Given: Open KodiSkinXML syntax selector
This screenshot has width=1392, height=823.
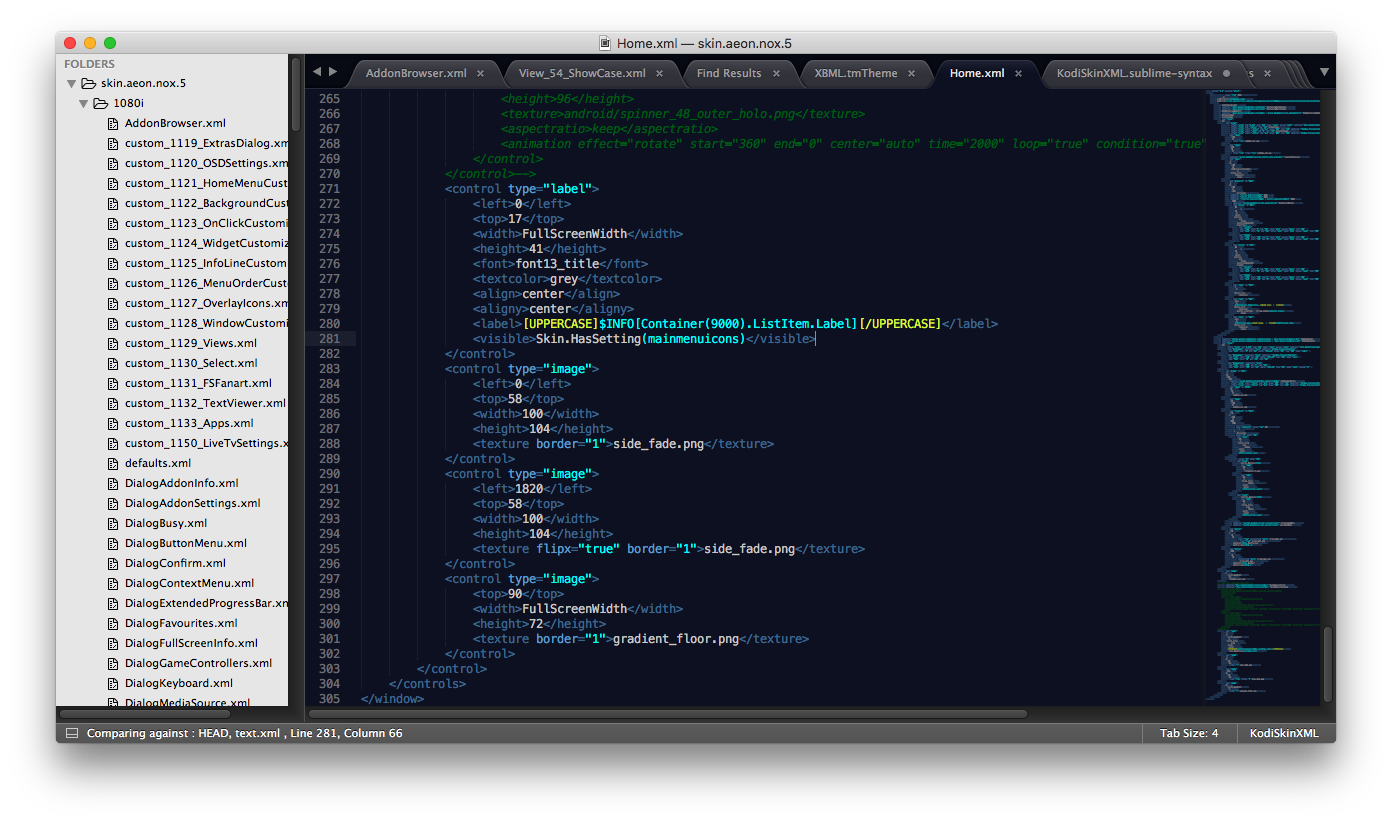Looking at the screenshot, I should pyautogui.click(x=1285, y=733).
